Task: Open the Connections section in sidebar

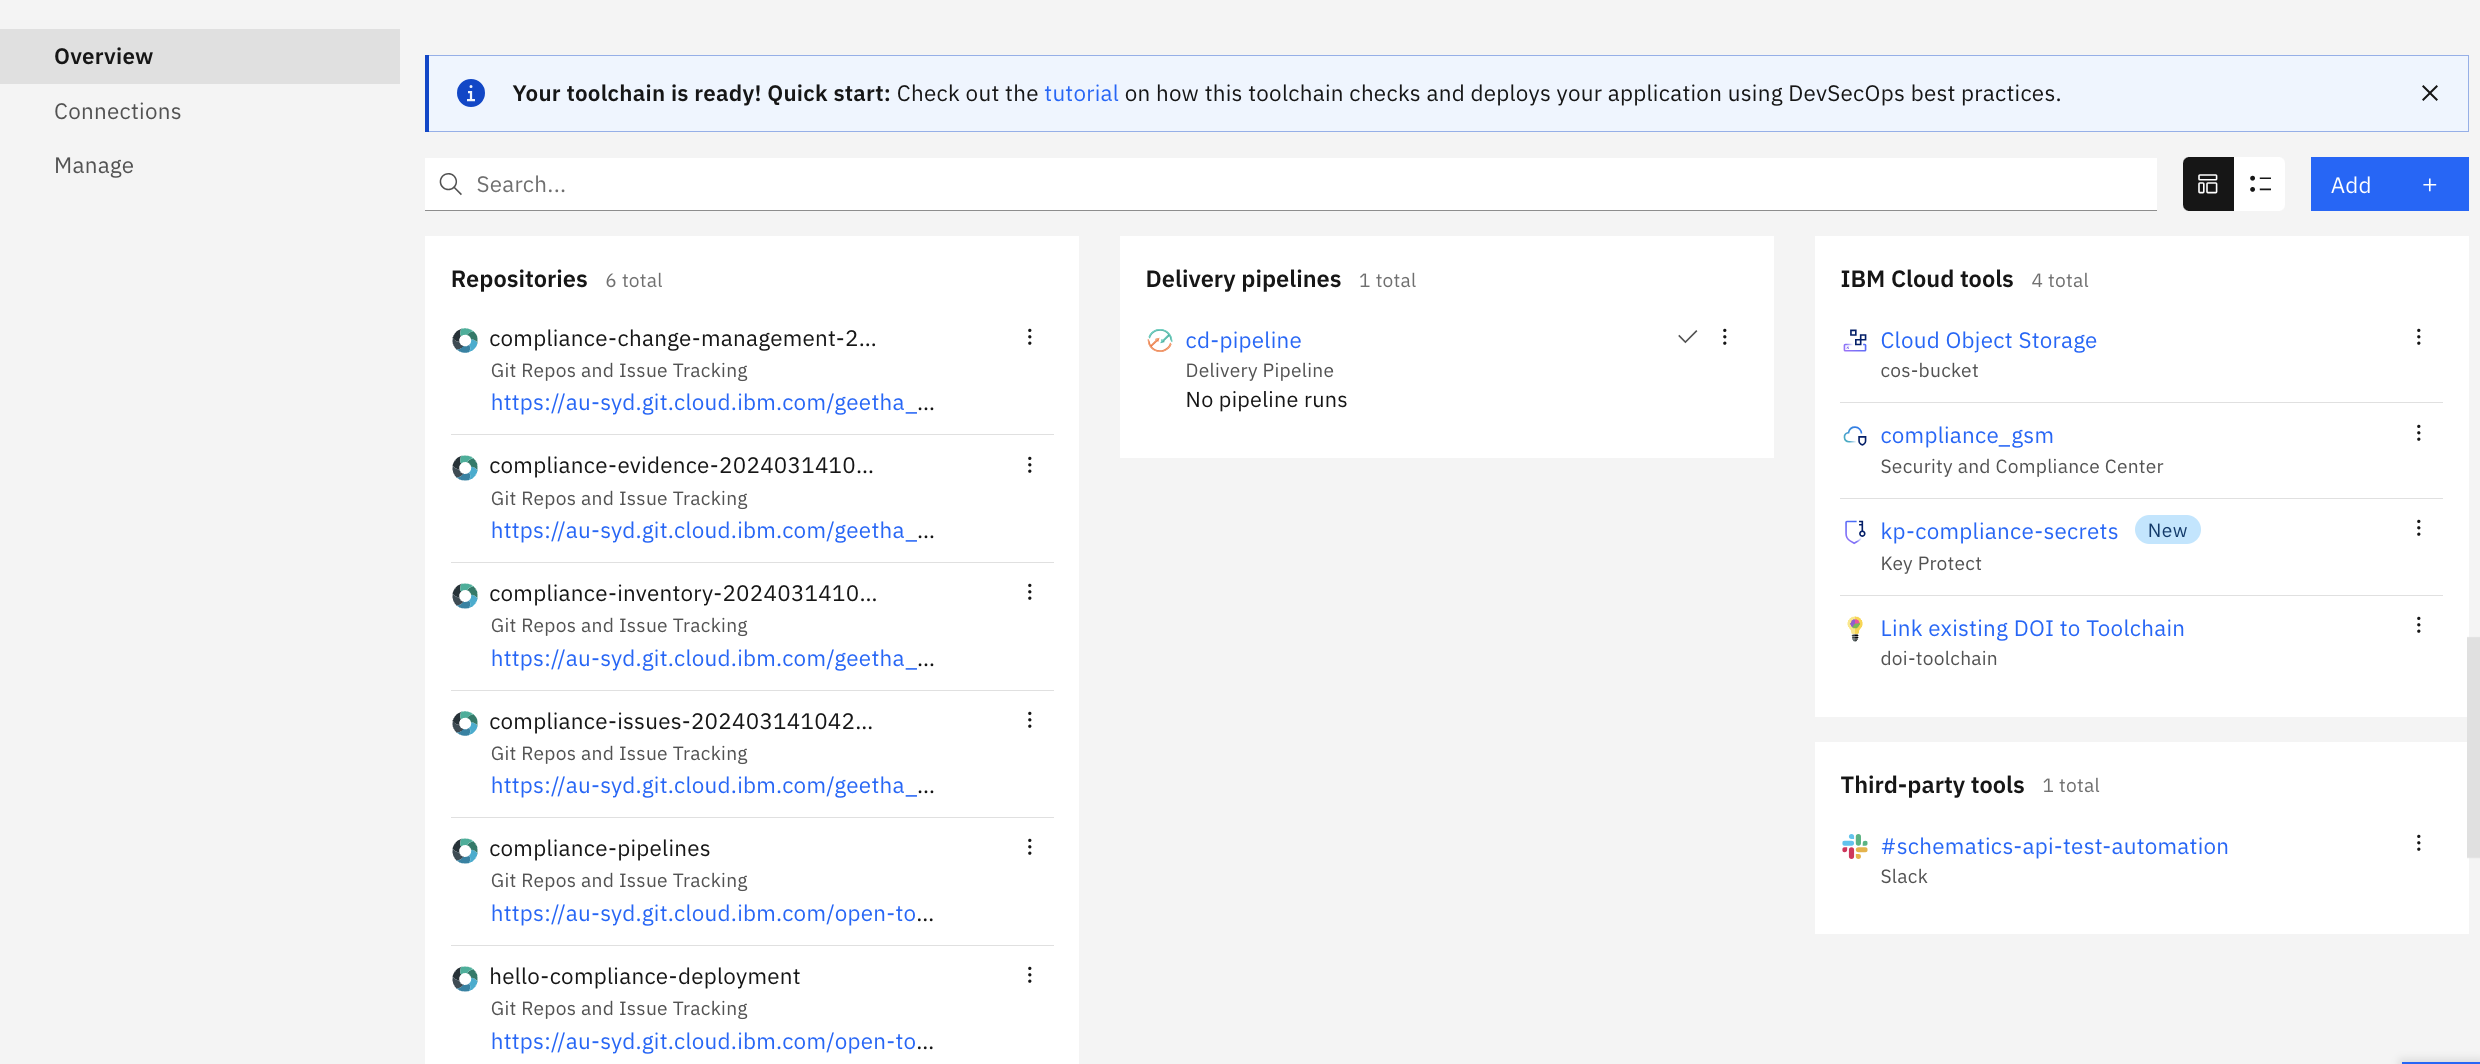Action: 118,111
